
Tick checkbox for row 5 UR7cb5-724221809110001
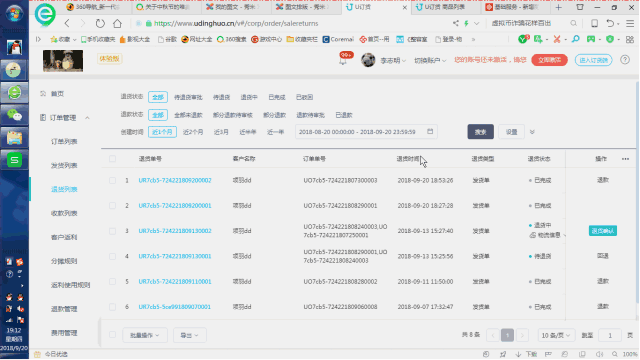(112, 282)
